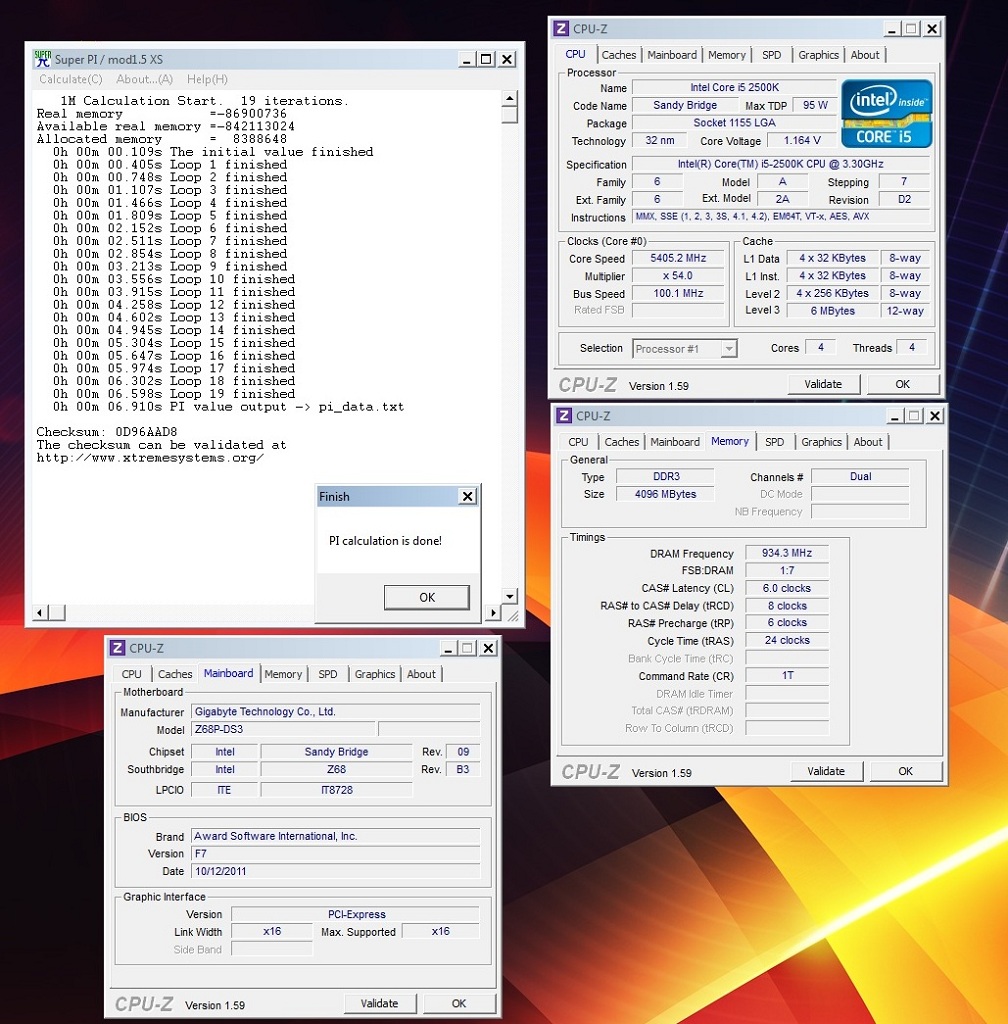The height and width of the screenshot is (1024, 1008).
Task: Expand the Processor #1 selection dropdown
Action: [x=729, y=349]
